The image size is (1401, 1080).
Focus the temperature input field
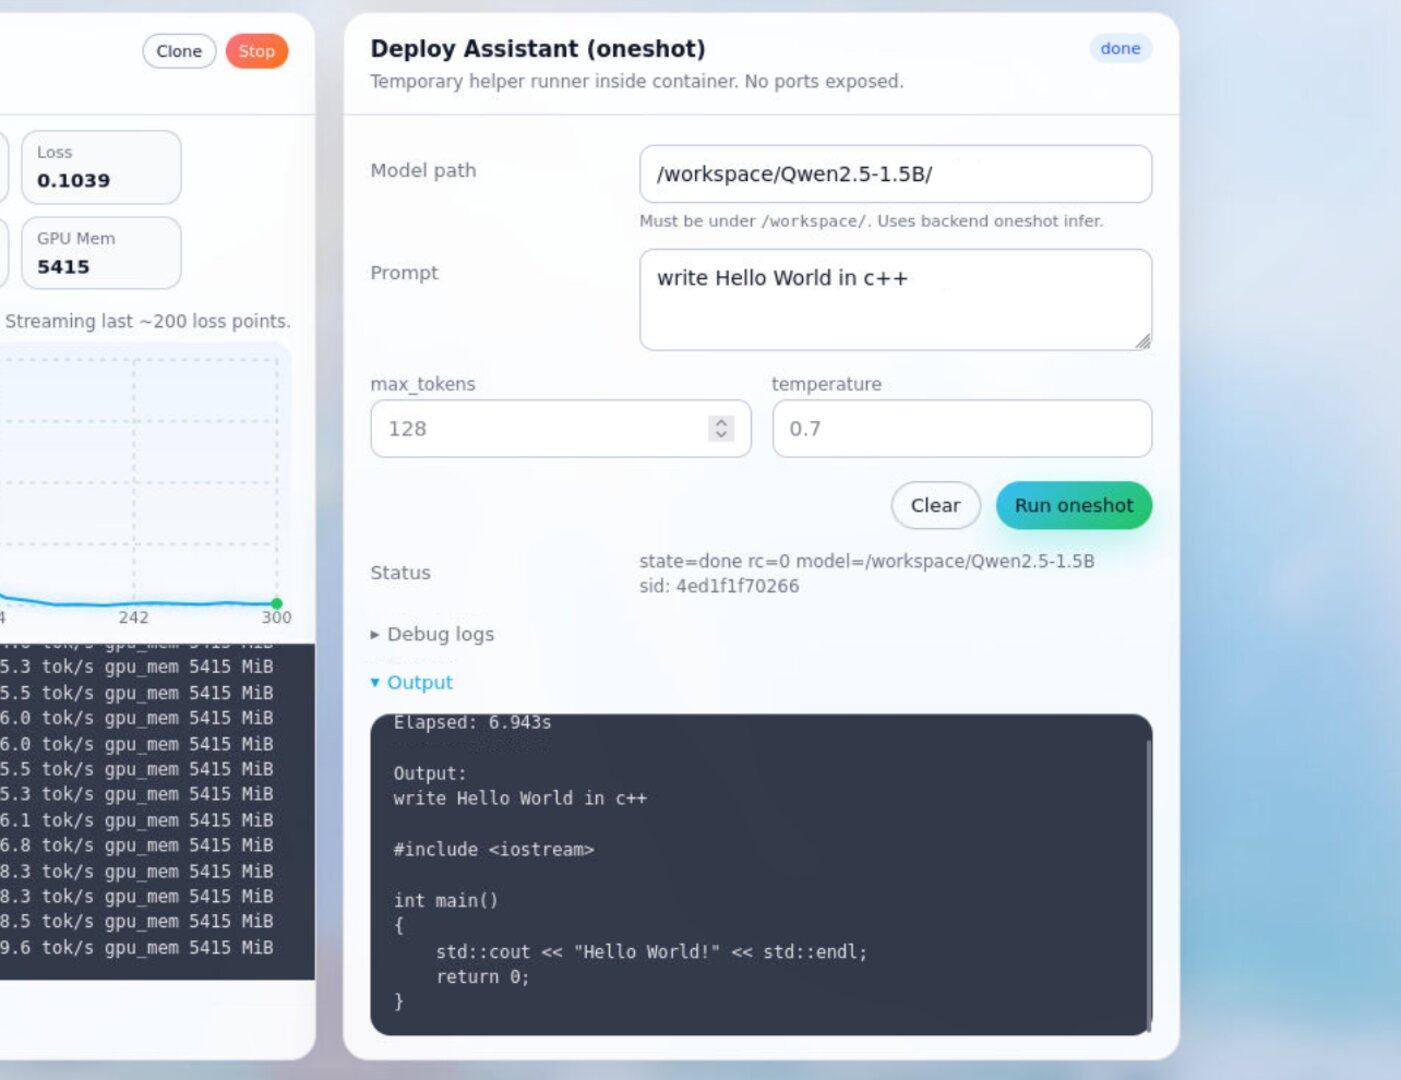click(960, 428)
